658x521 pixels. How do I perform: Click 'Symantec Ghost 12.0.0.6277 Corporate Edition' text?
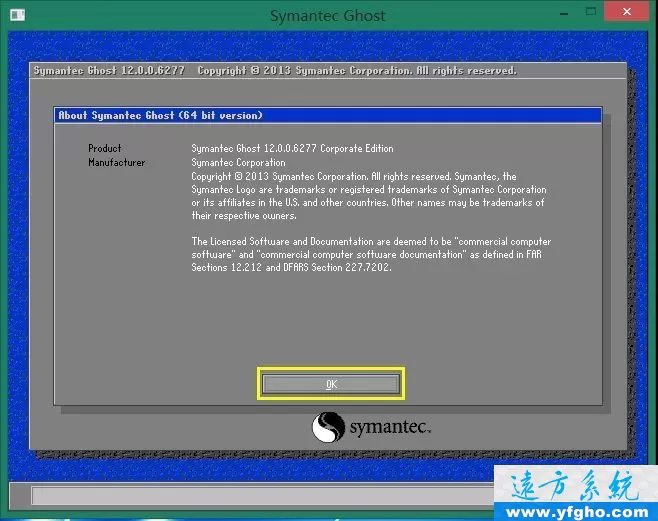pyautogui.click(x=292, y=148)
